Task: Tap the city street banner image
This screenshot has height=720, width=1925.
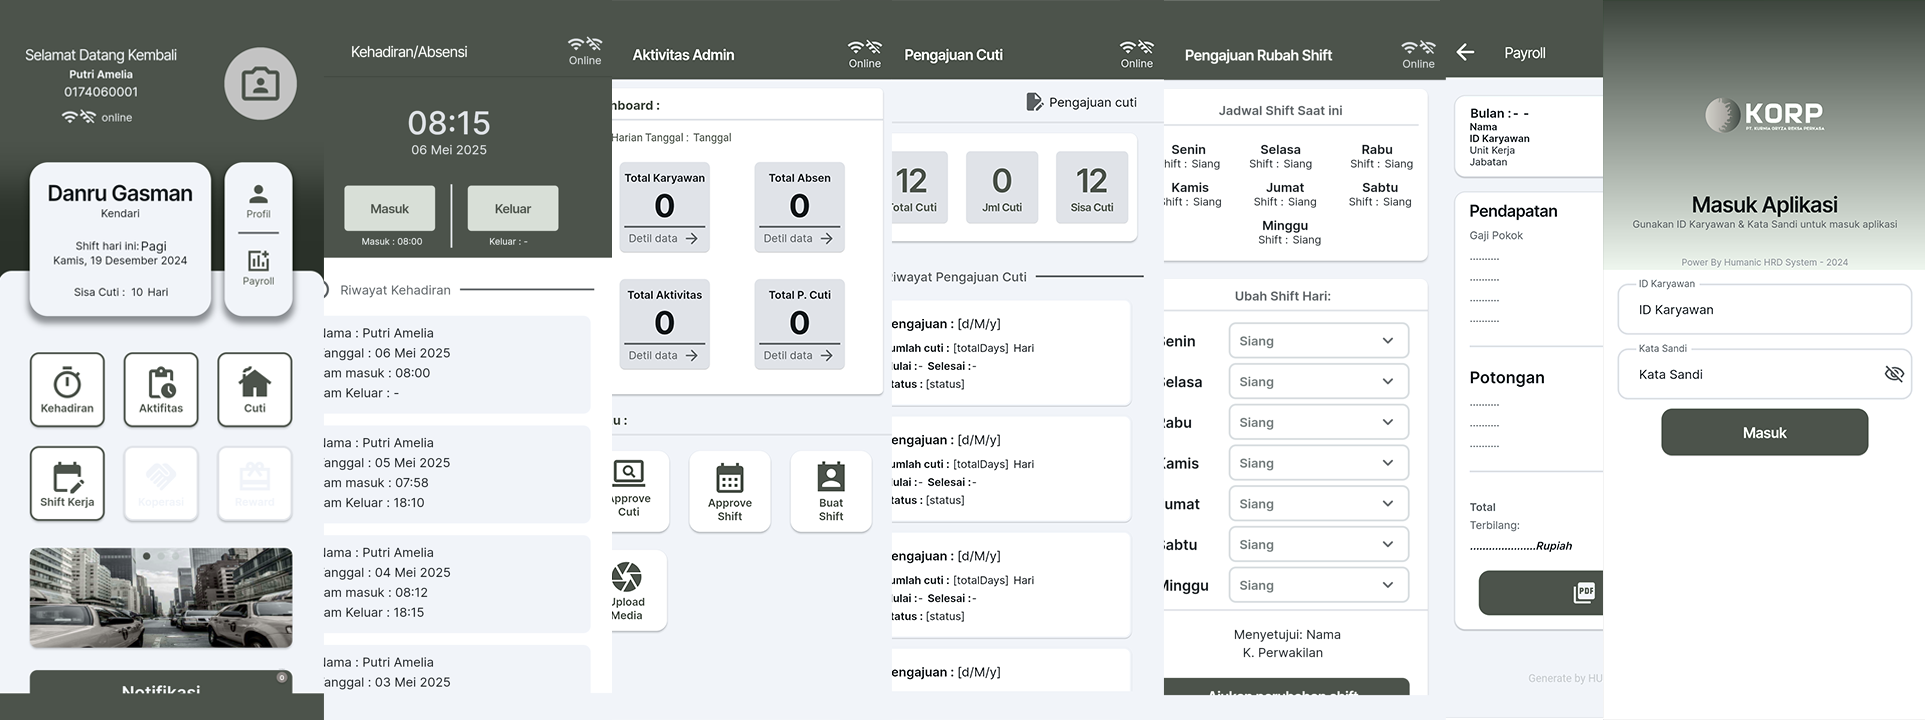Action: click(x=161, y=598)
